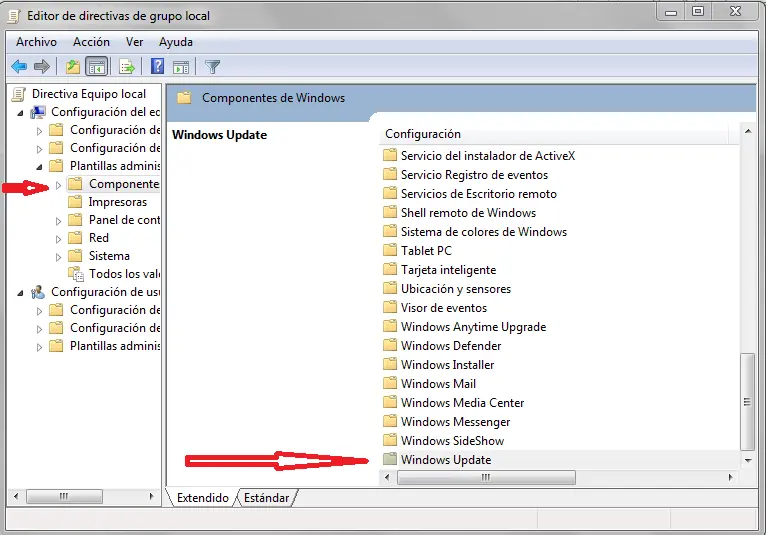Click the list scrollbar down arrow
The width and height of the screenshot is (766, 535).
tap(748, 460)
